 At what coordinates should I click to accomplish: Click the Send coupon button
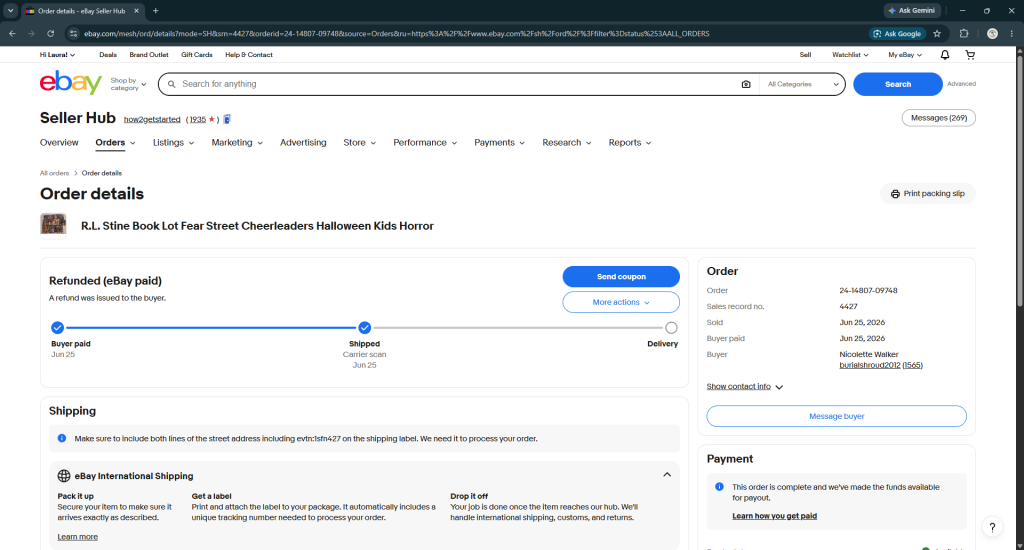(621, 276)
